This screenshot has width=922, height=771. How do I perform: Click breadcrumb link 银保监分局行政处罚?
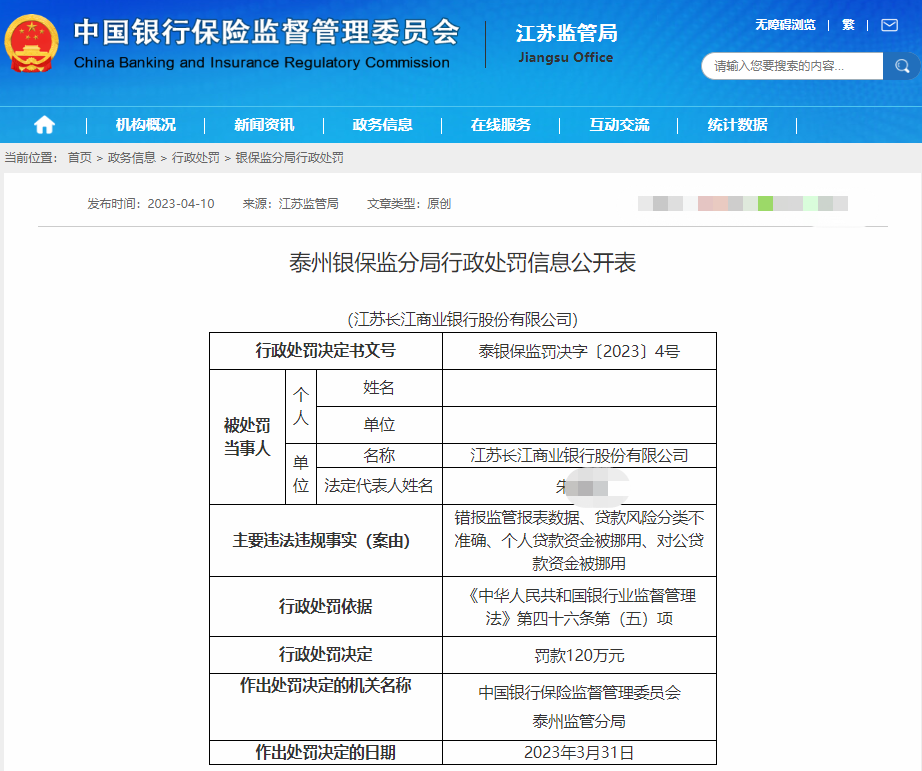coord(290,158)
